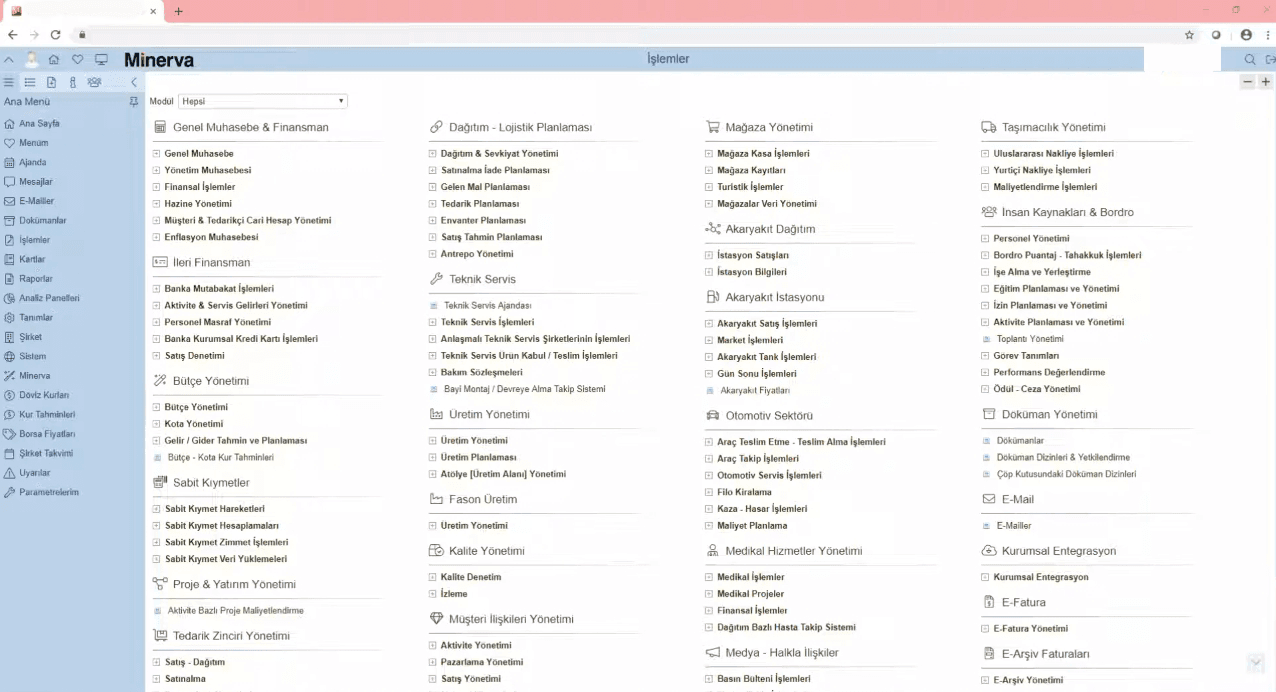Select Raporlar in the Ana Menü
The image size is (1276, 692).
tap(36, 279)
